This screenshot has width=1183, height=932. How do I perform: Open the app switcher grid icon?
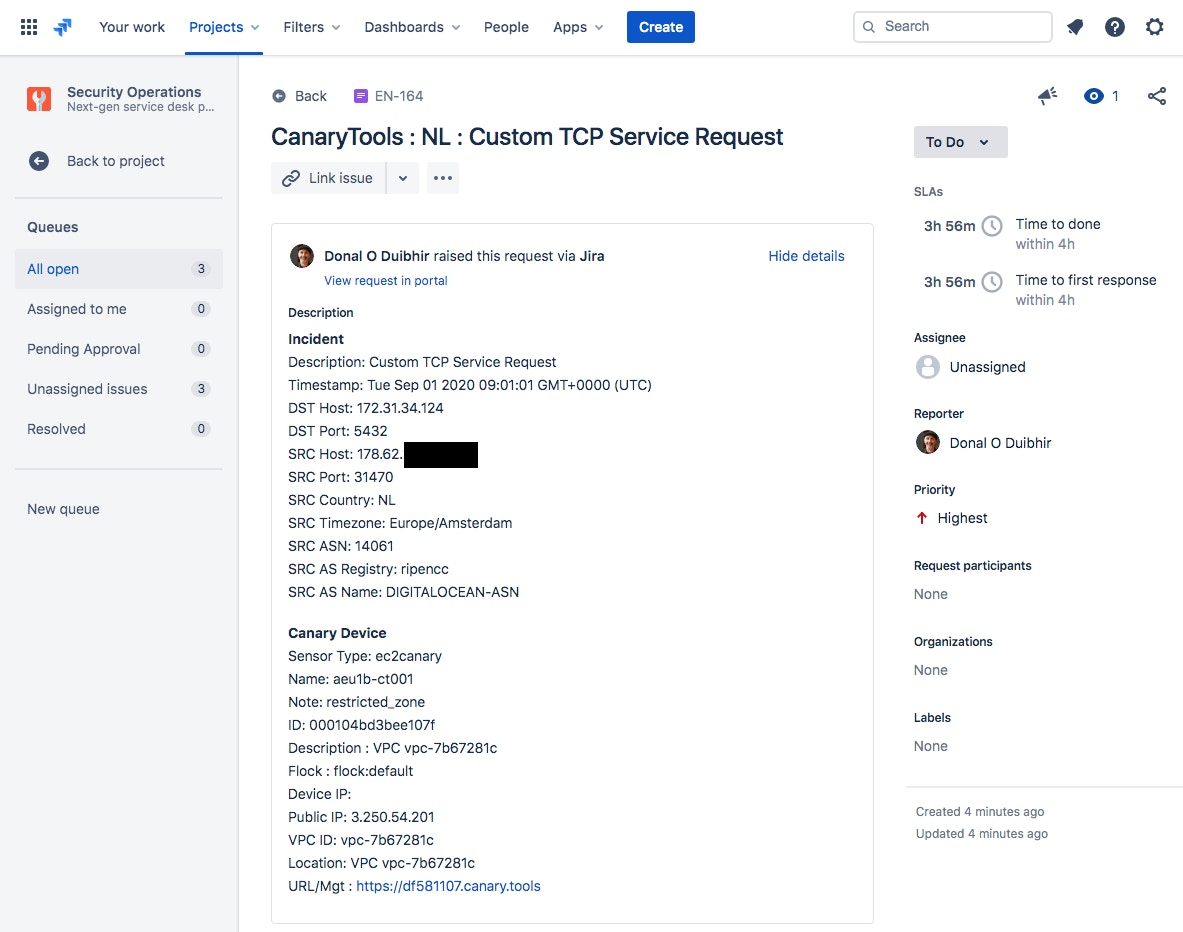pyautogui.click(x=29, y=27)
